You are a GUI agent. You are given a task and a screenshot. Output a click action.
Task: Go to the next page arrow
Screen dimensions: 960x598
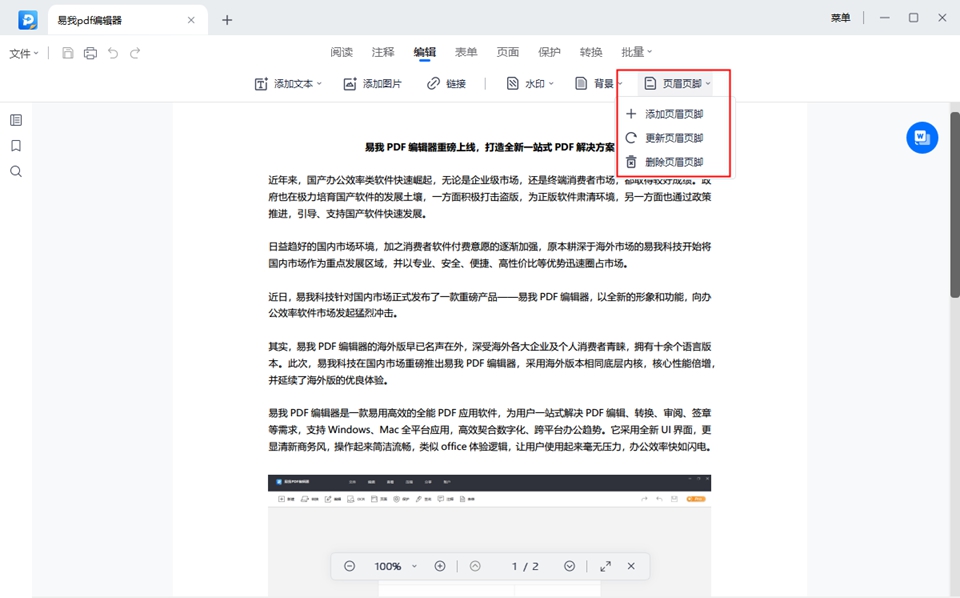(x=569, y=566)
